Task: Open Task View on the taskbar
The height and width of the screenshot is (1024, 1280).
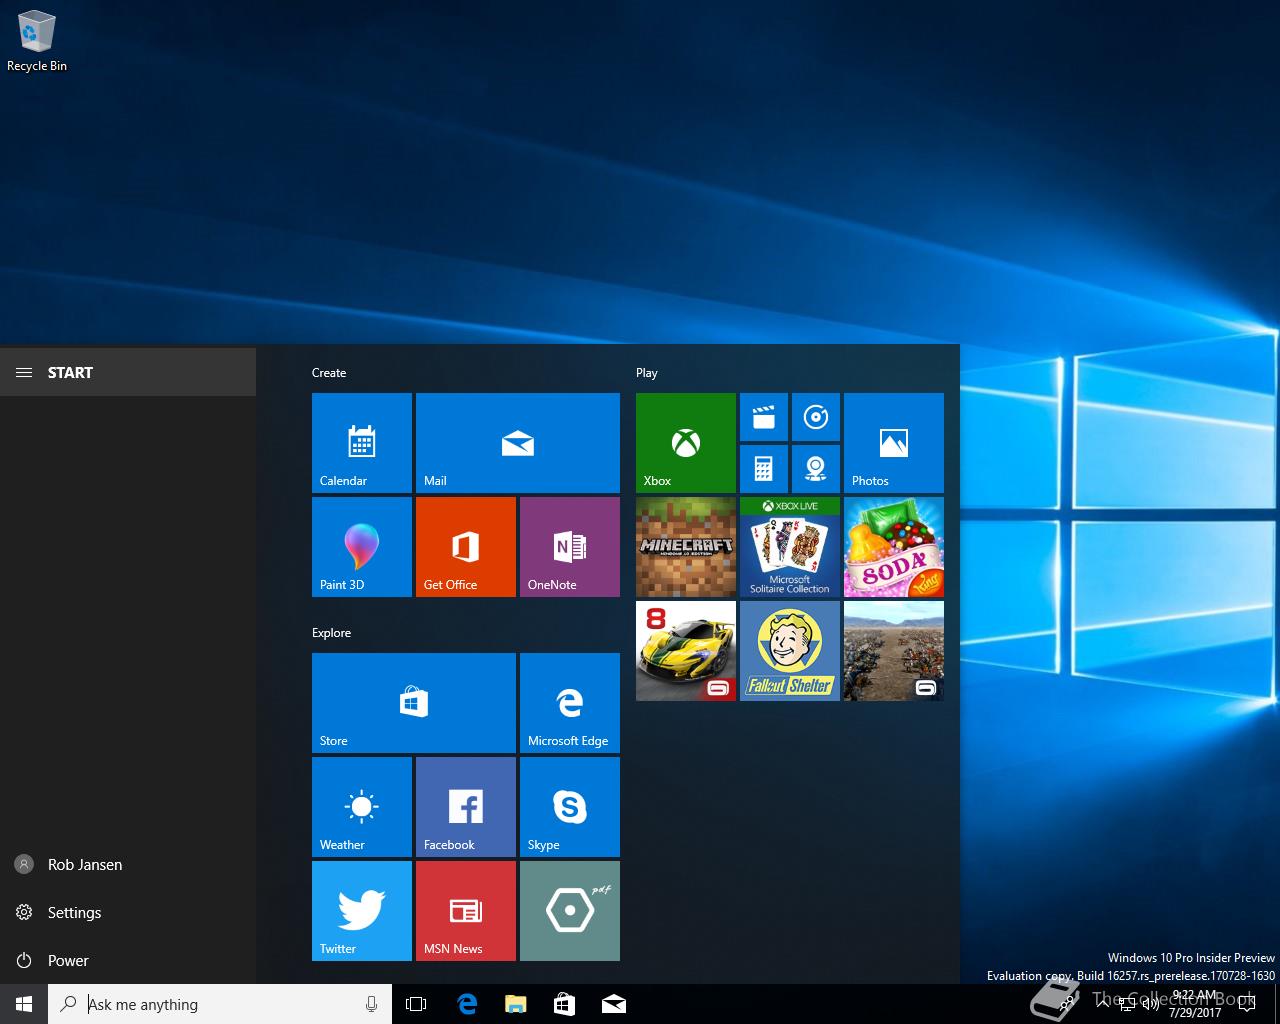Action: 416,1004
